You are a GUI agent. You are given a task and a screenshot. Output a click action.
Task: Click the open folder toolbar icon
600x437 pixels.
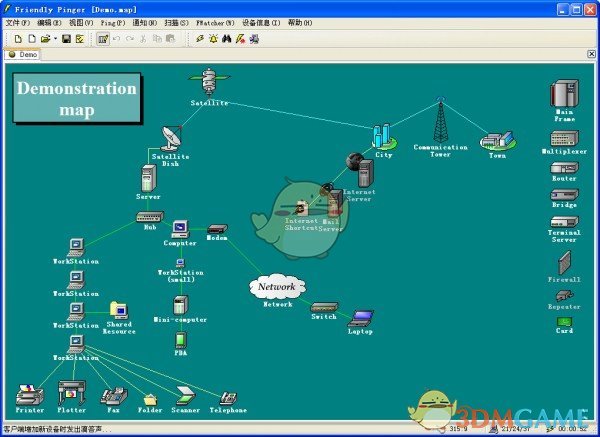[x=46, y=39]
